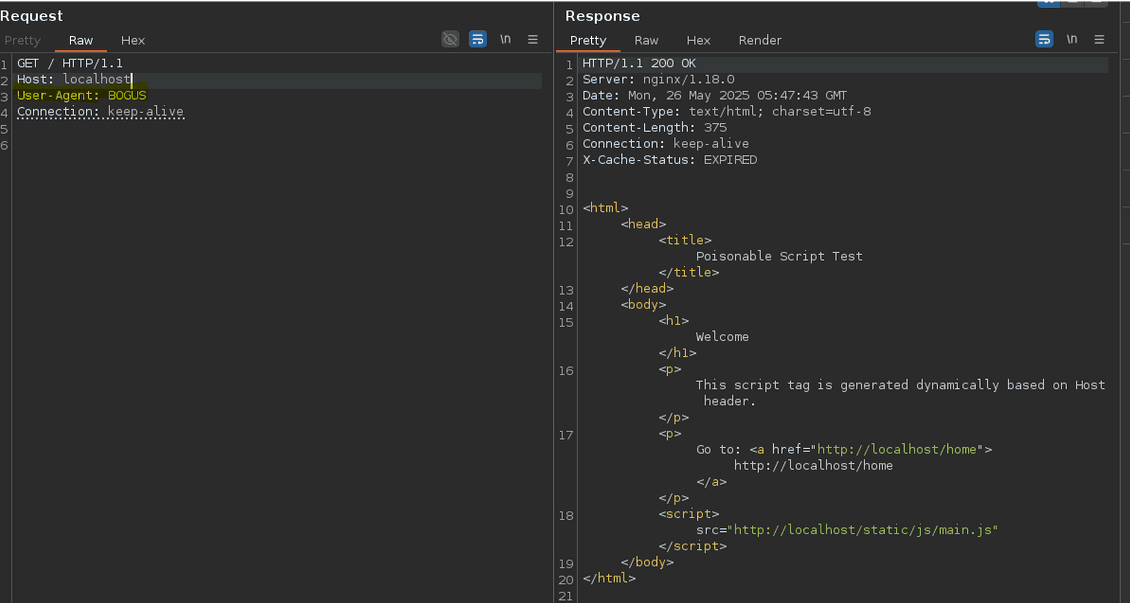This screenshot has width=1130, height=603.
Task: Show non-printable characters in Request panel
Action: coord(506,39)
